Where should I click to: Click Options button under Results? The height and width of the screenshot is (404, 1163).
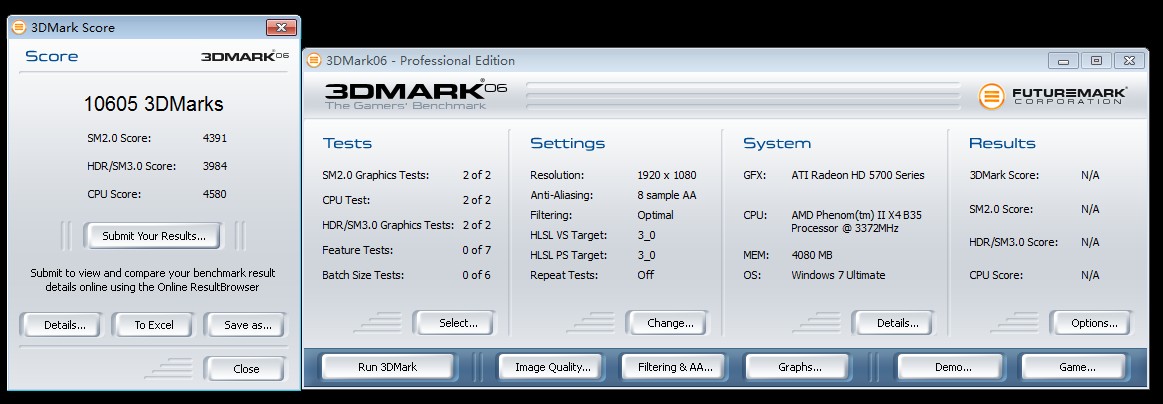[x=1094, y=322]
